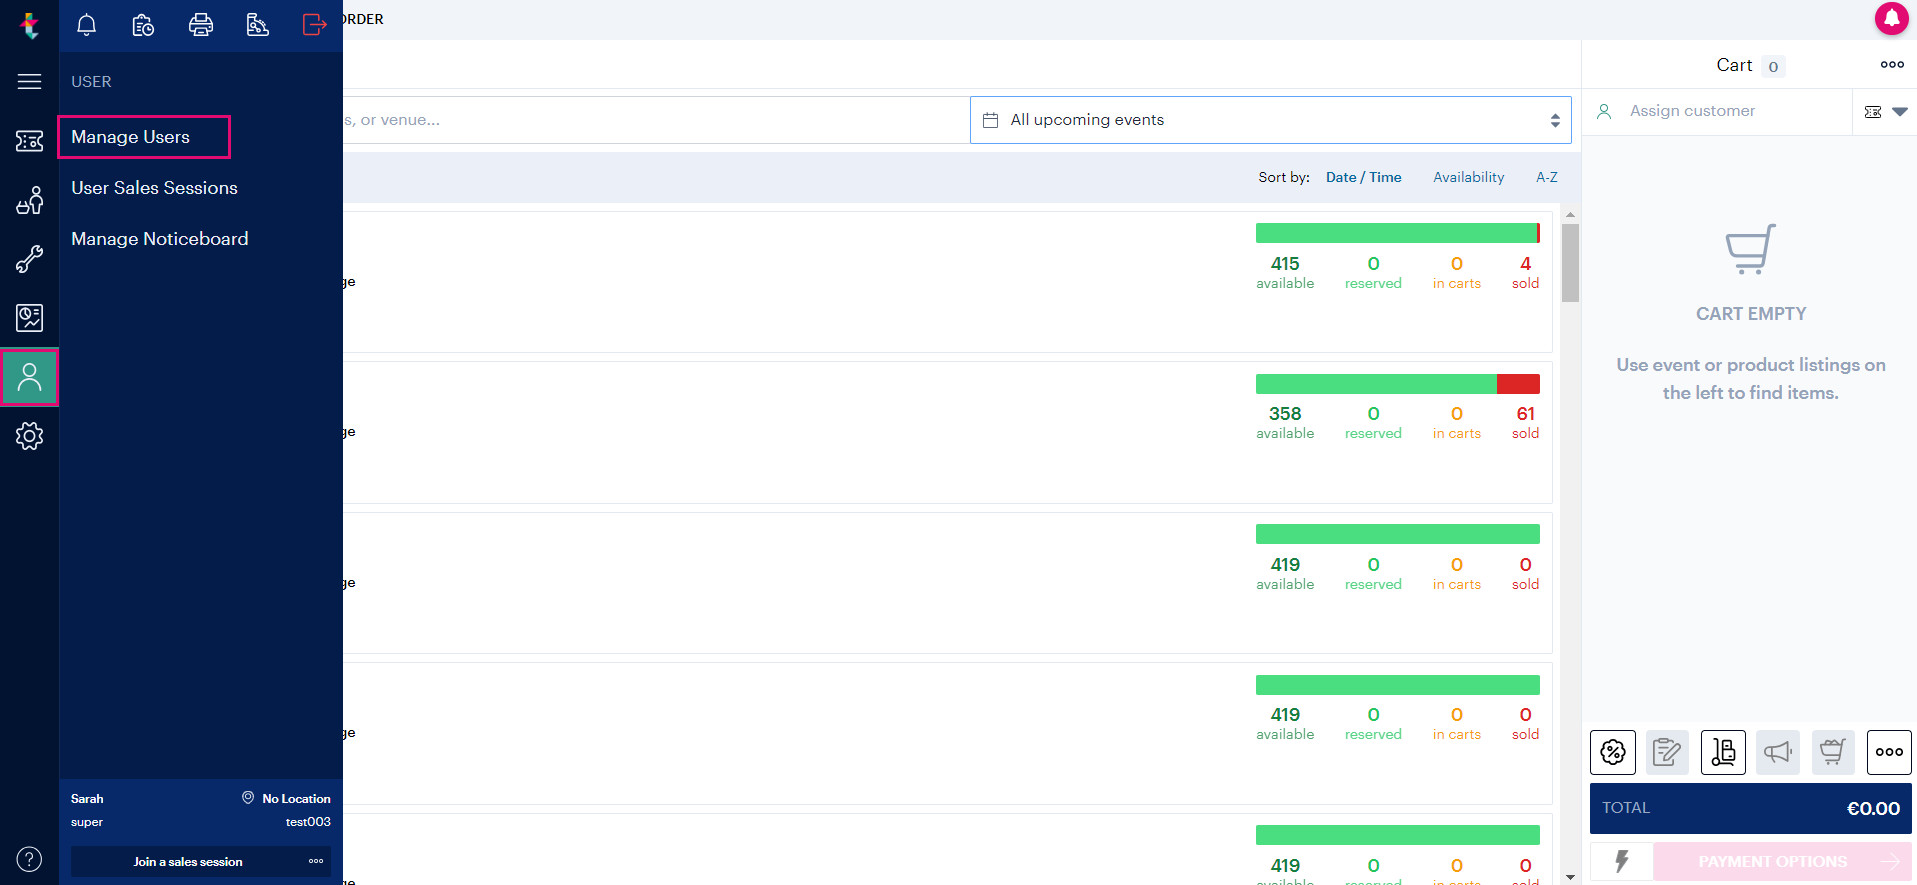The width and height of the screenshot is (1917, 885).
Task: Click the TOTAL €0.00 bar
Action: (1750, 808)
